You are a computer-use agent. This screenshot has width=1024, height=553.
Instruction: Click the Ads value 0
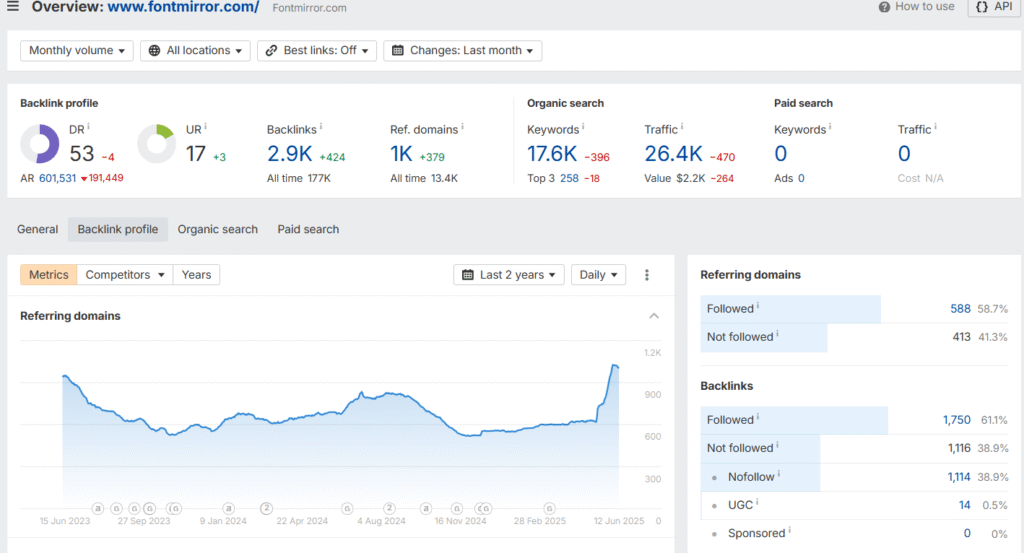pos(801,178)
